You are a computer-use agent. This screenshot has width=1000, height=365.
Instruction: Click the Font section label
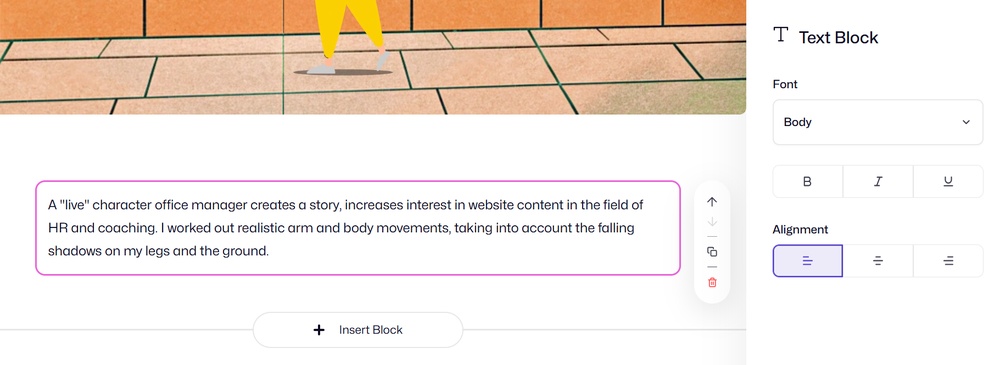pyautogui.click(x=785, y=84)
